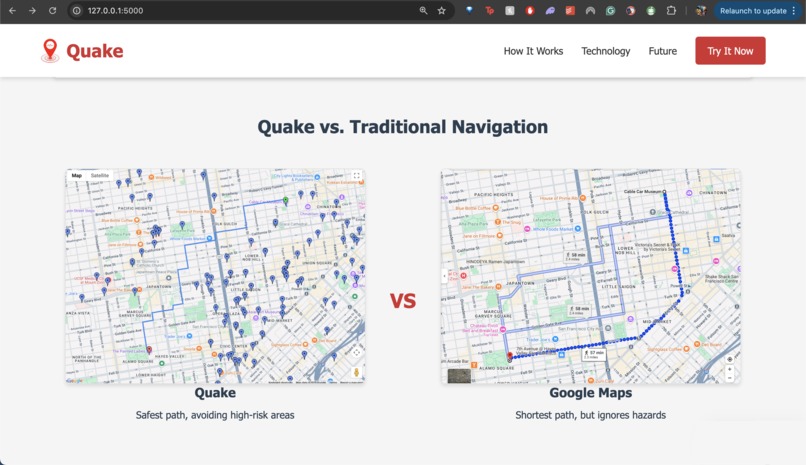Click the Google Maps caption under right map
This screenshot has height=465, width=806.
pos(591,393)
